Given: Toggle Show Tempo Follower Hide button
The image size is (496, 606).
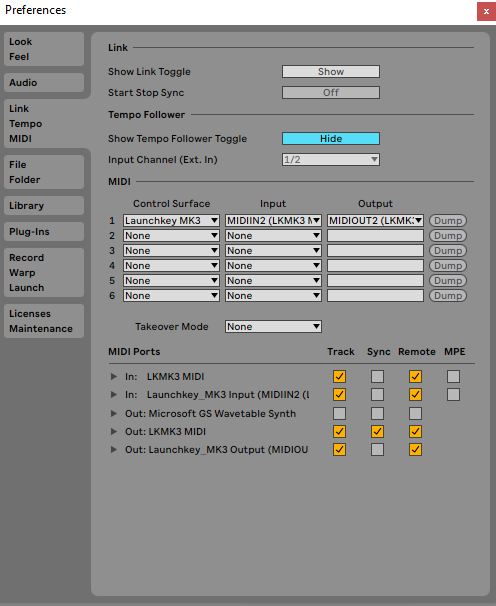Looking at the screenshot, I should [x=331, y=138].
